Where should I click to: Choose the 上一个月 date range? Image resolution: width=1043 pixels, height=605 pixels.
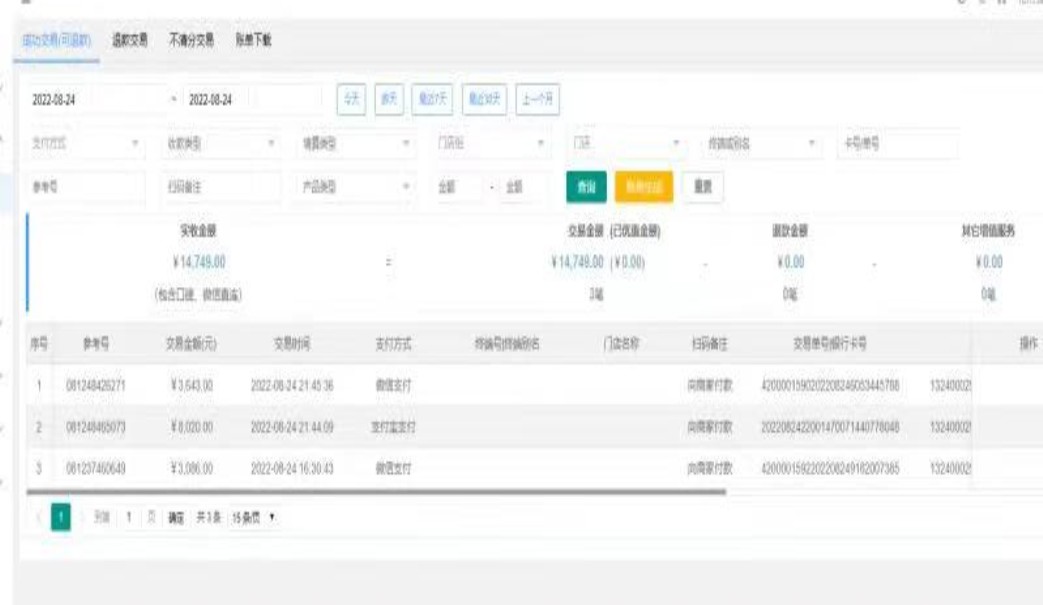point(541,99)
